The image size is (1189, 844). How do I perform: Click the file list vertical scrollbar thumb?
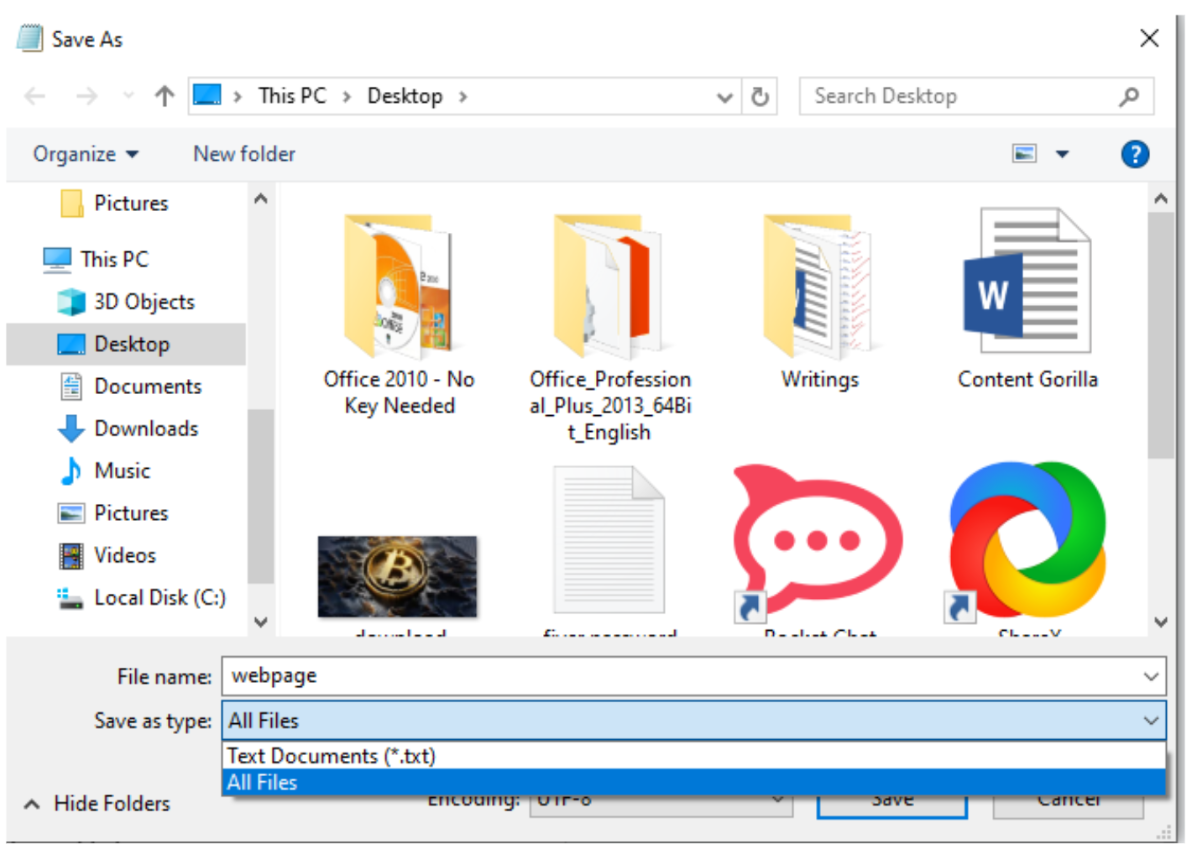pos(1160,336)
